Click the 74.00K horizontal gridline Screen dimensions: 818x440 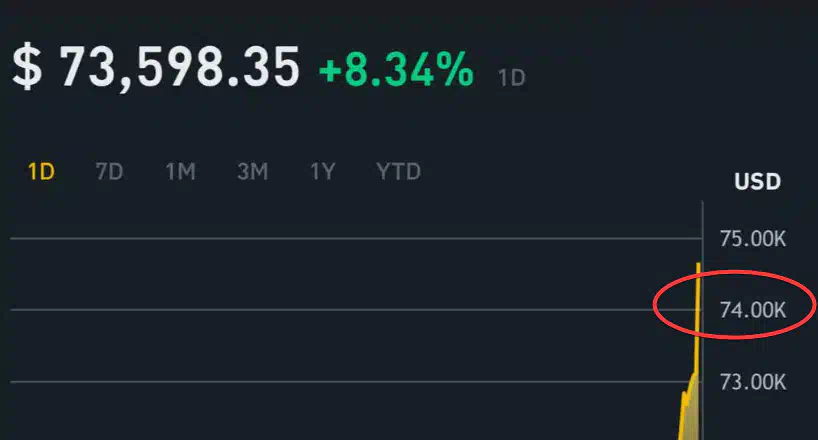click(x=356, y=310)
